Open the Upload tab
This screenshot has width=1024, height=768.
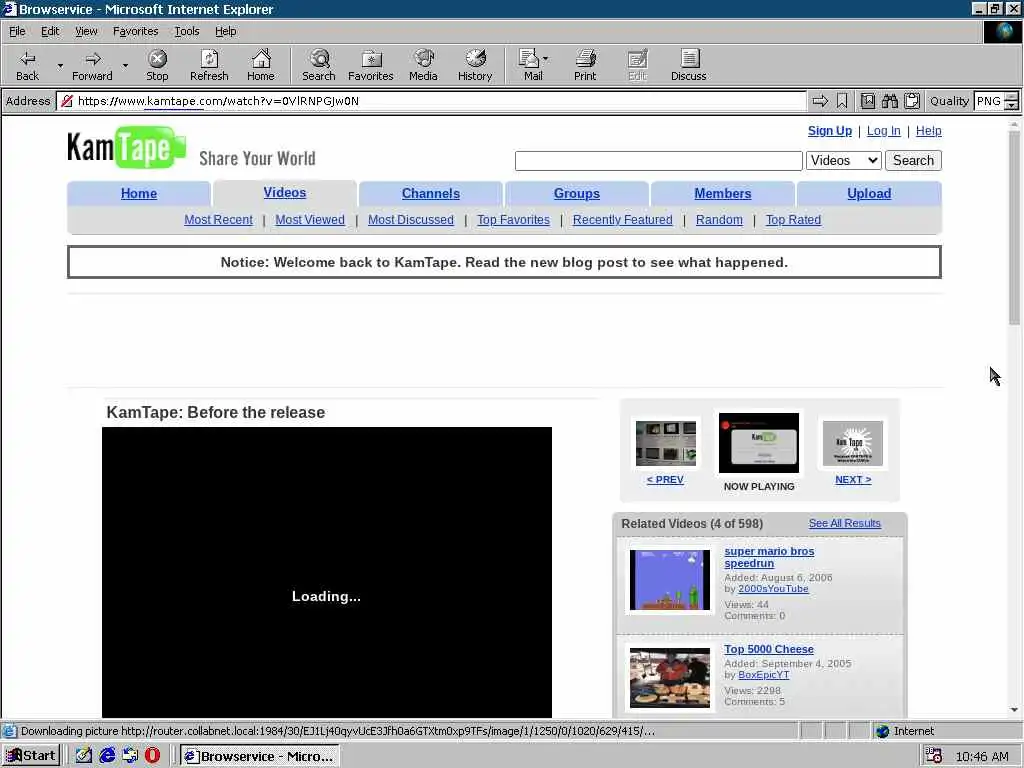tap(869, 193)
